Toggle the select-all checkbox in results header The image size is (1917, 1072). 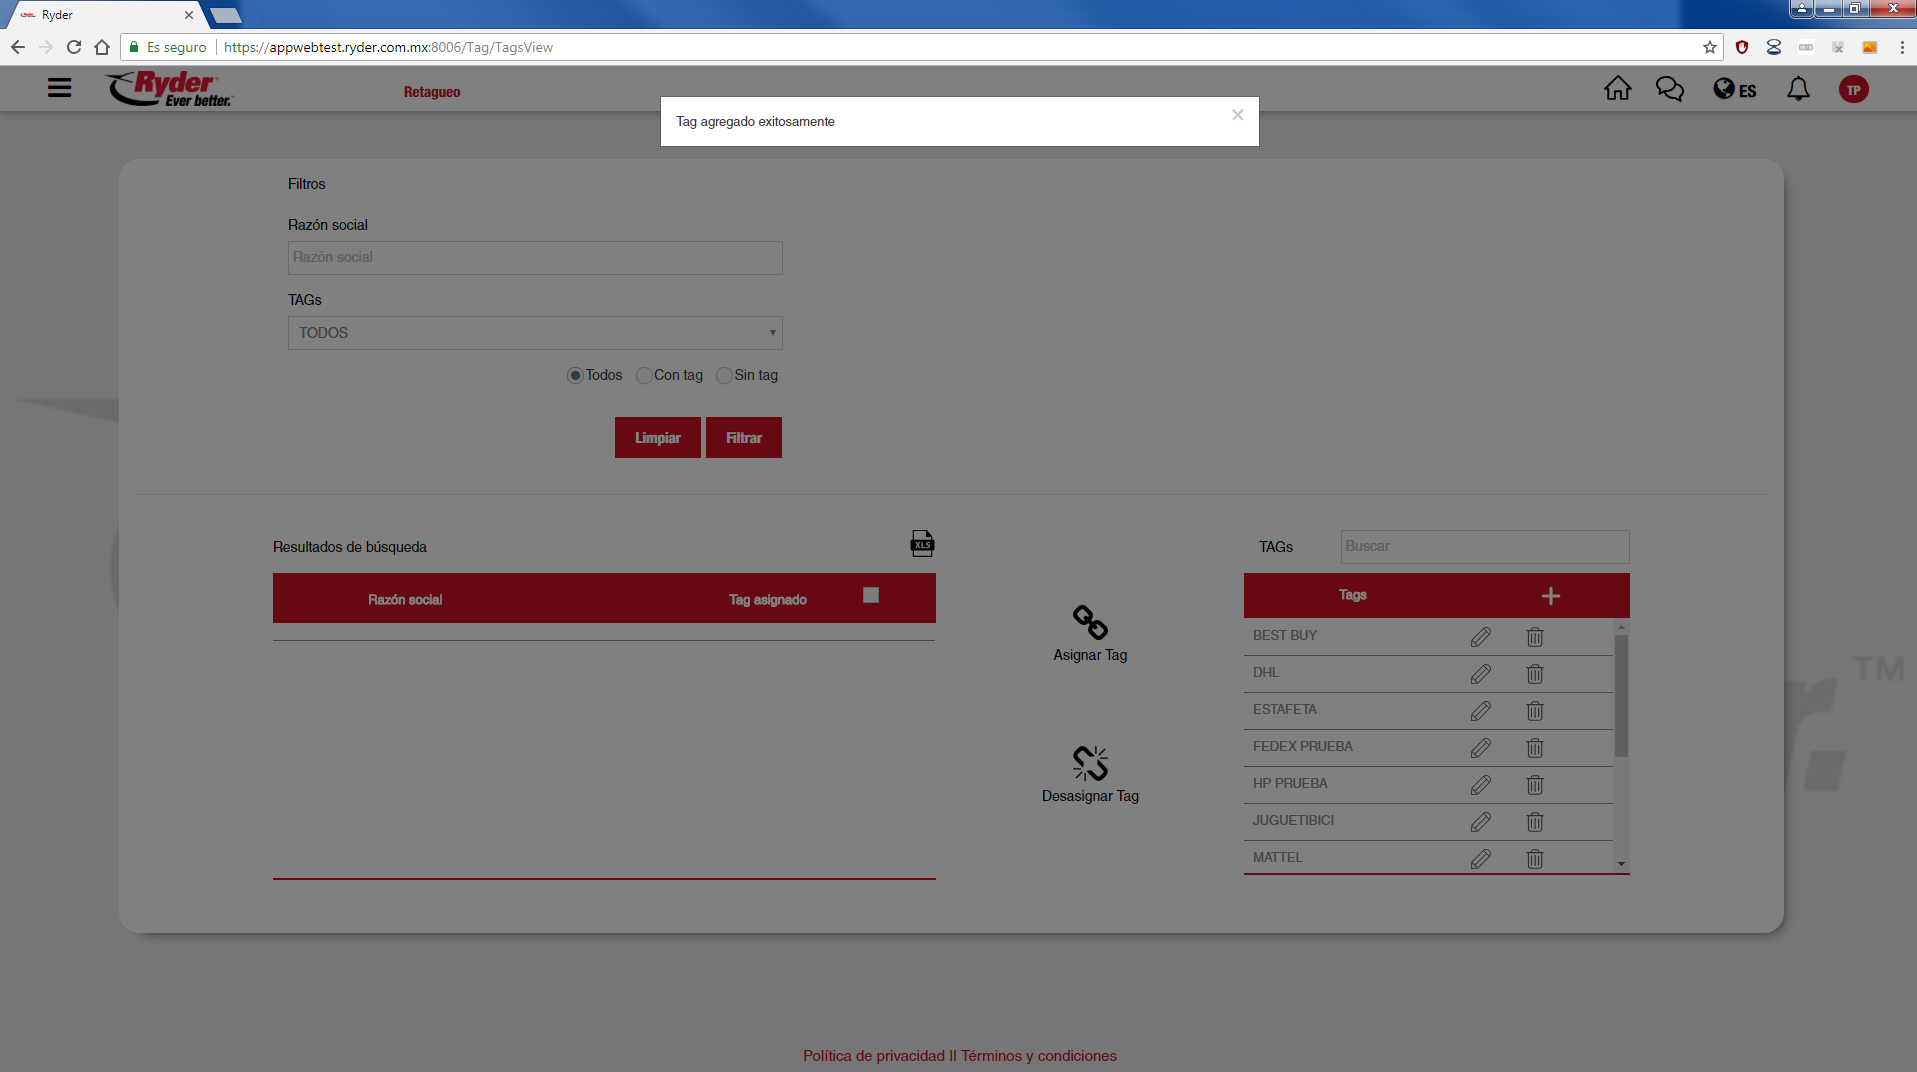pyautogui.click(x=871, y=595)
